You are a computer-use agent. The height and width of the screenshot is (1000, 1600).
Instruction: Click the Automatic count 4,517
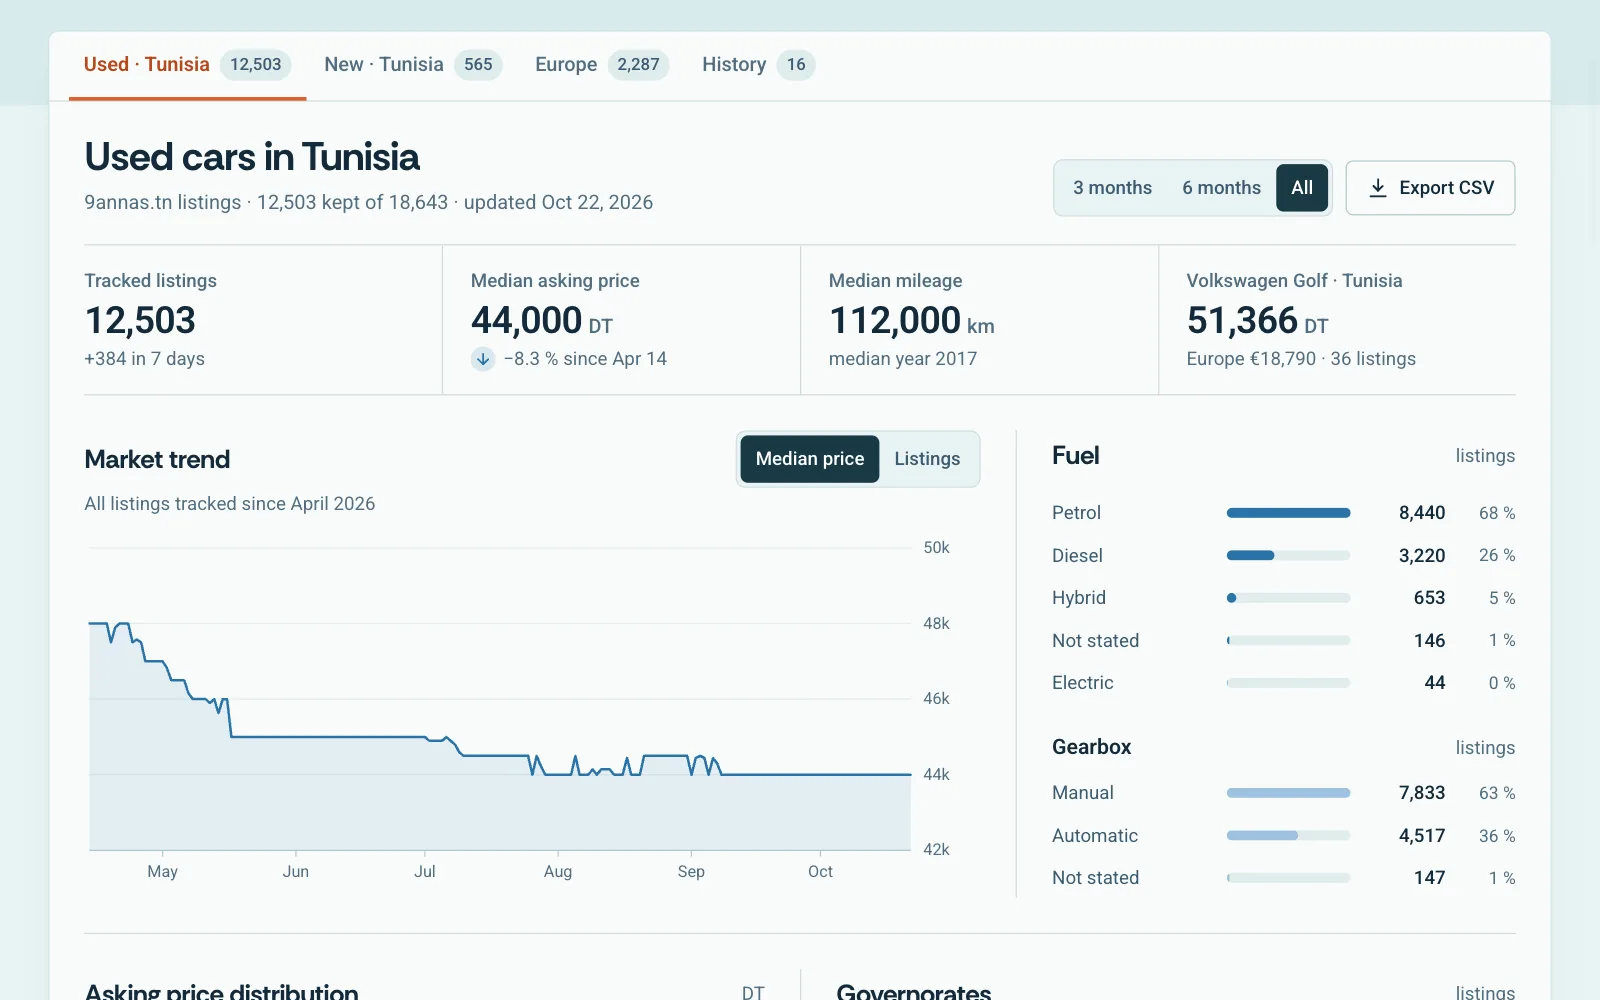[x=1421, y=836]
